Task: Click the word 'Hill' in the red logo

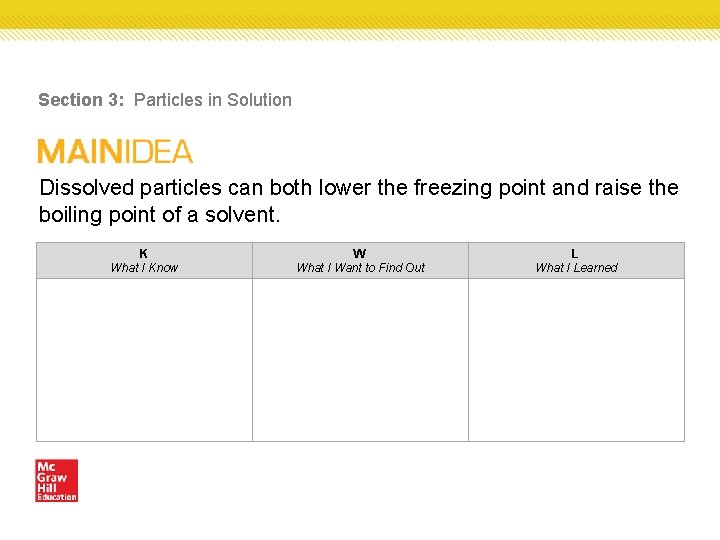Action: (46, 488)
